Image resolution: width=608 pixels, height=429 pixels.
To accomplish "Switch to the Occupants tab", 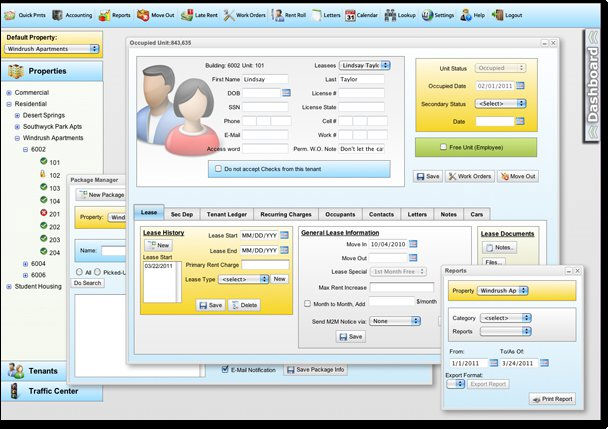I will click(340, 214).
